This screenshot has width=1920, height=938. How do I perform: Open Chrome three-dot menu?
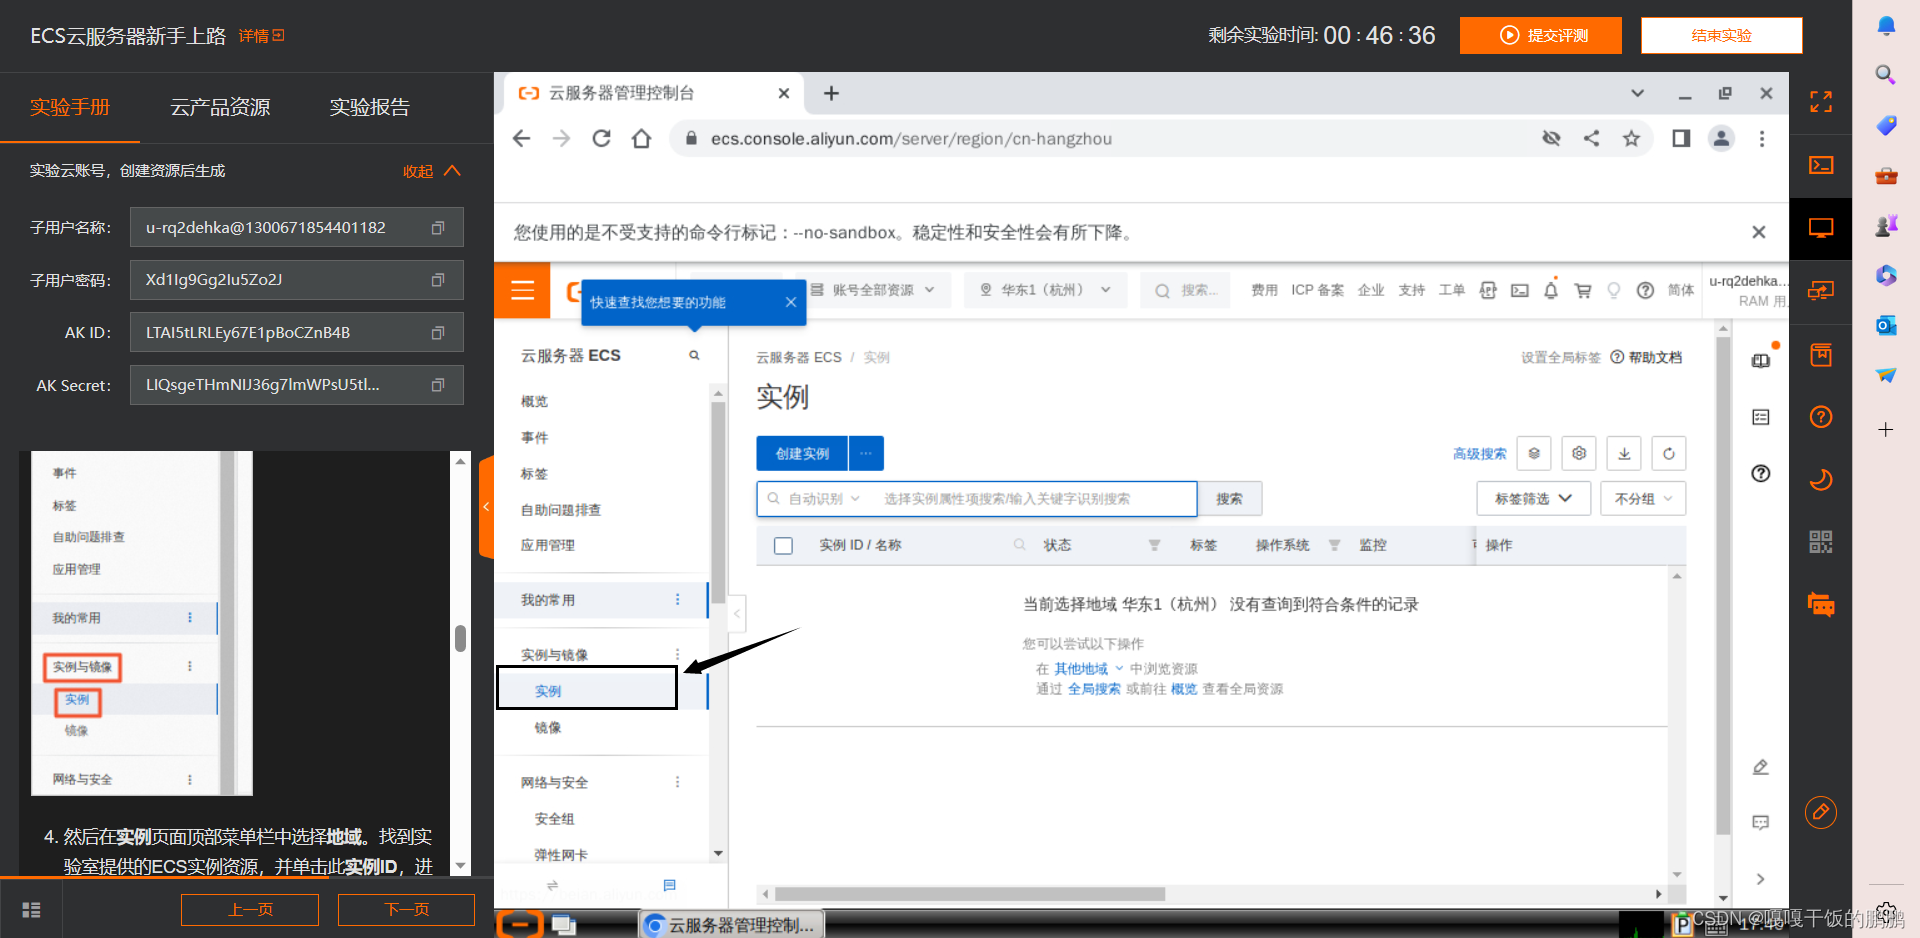pos(1762,139)
